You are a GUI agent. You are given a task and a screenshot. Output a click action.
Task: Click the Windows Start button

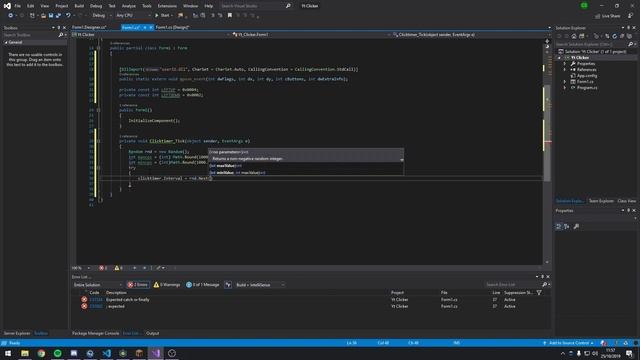(x=8, y=353)
